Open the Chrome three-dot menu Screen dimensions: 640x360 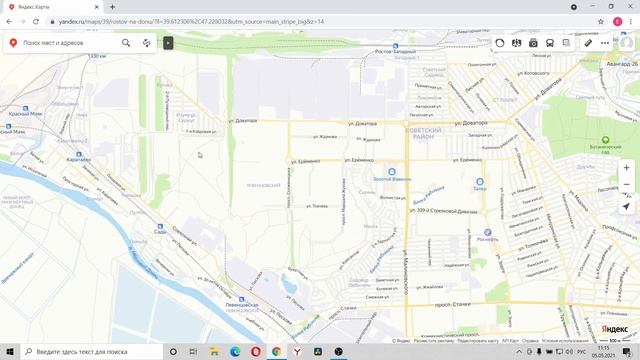(x=631, y=22)
